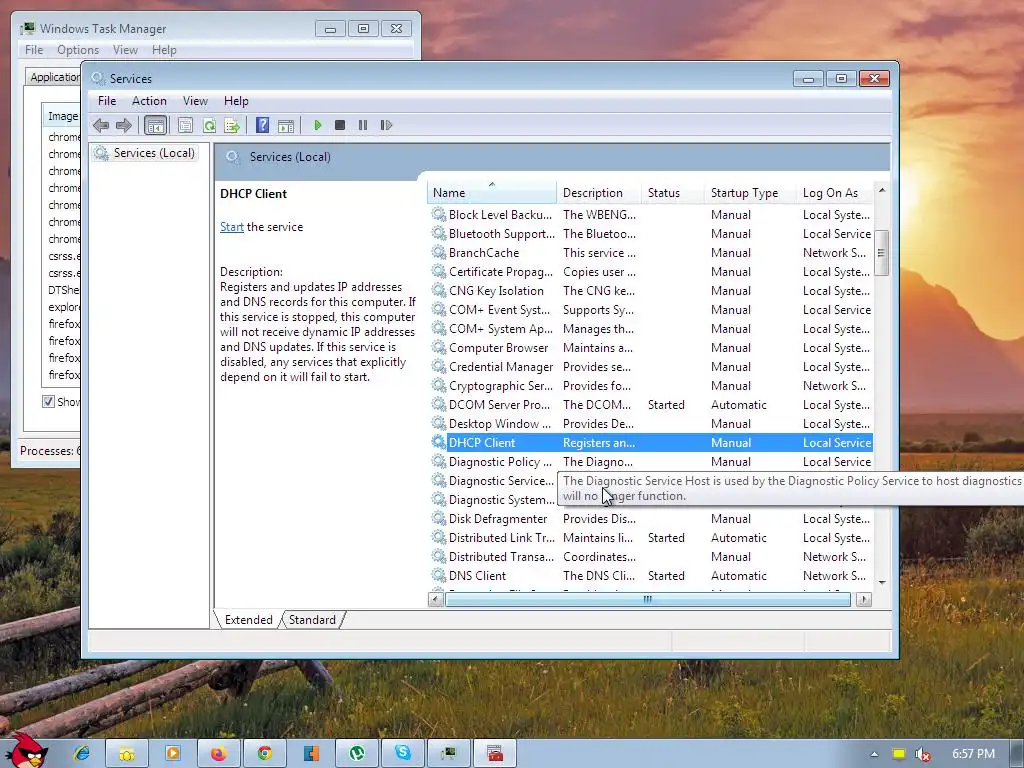This screenshot has height=768, width=1024.
Task: Click the Diagnostic System Host gear icon
Action: [439, 499]
